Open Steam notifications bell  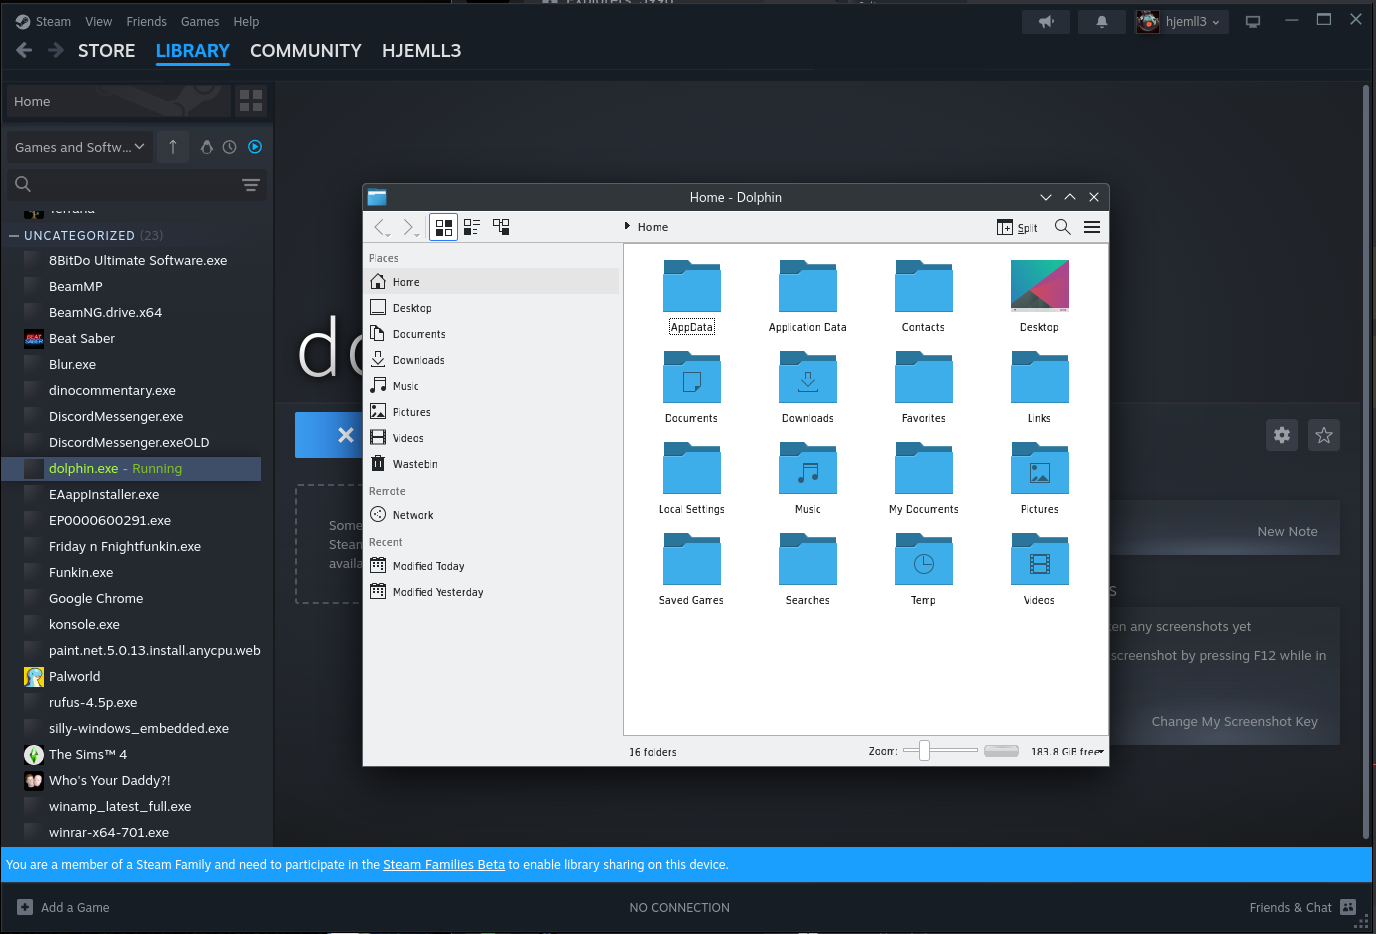point(1102,22)
